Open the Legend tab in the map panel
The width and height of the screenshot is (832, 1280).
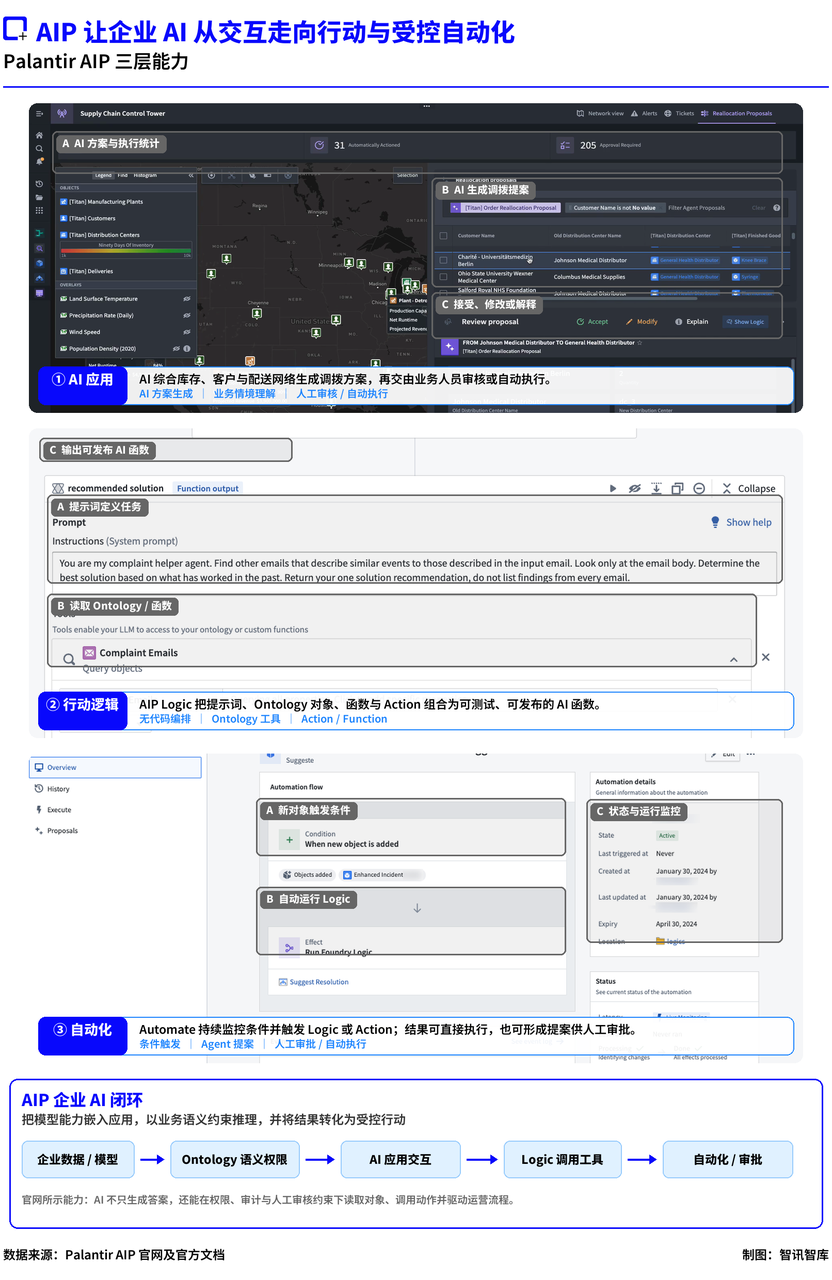tap(103, 175)
